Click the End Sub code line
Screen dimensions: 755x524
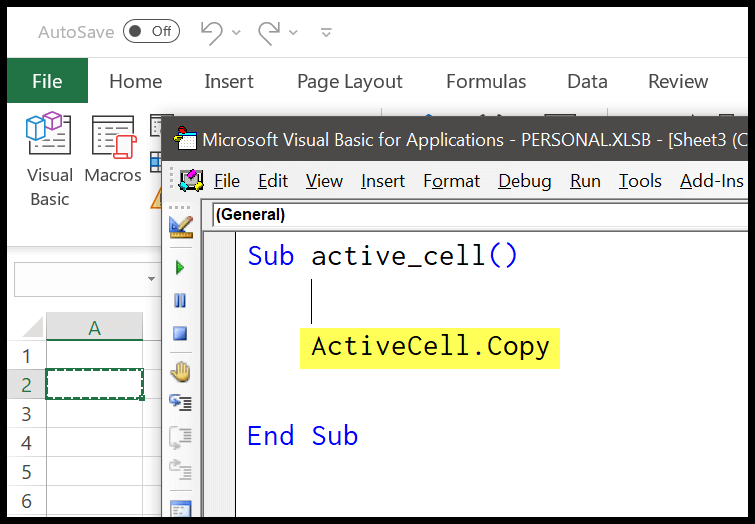click(303, 436)
